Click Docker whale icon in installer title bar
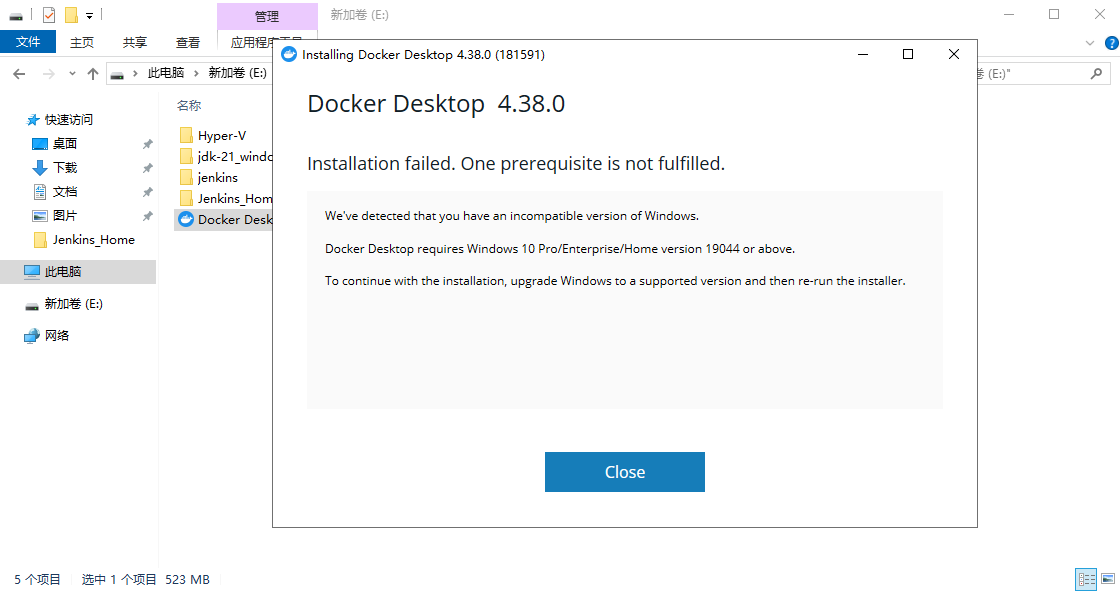Viewport: 1120px width, 591px height. [289, 54]
